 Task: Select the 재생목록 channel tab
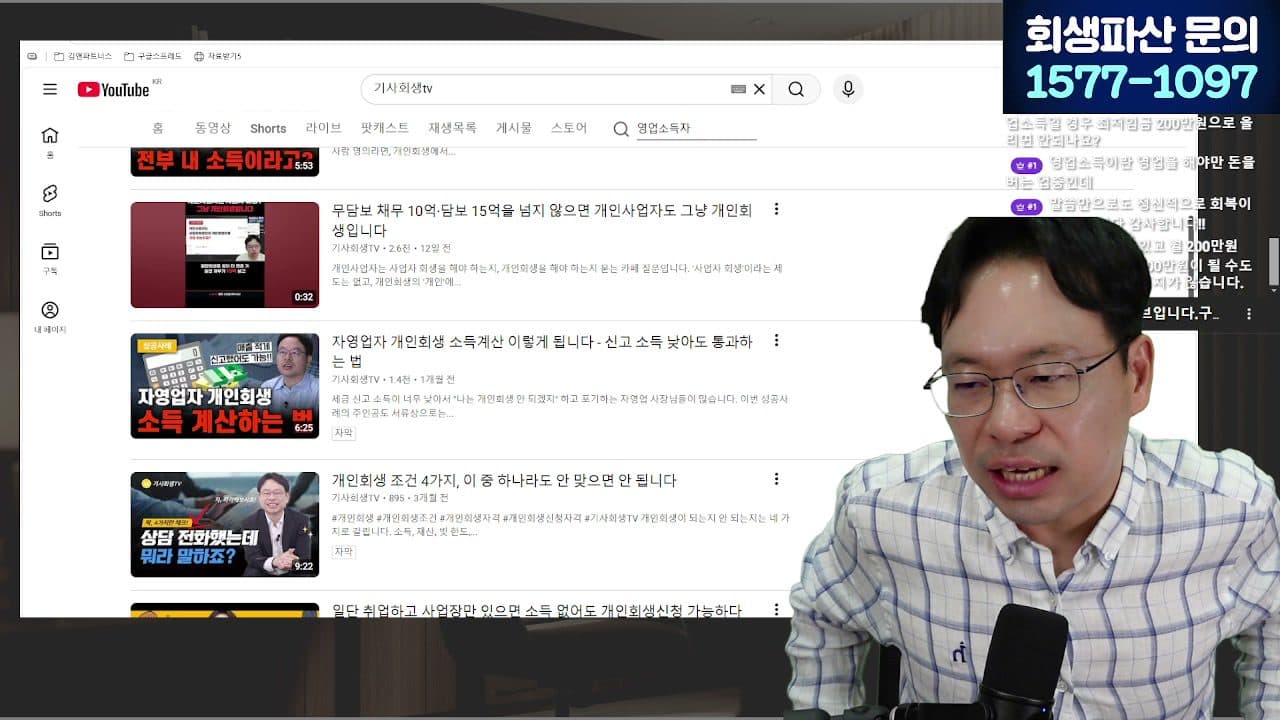(x=452, y=128)
